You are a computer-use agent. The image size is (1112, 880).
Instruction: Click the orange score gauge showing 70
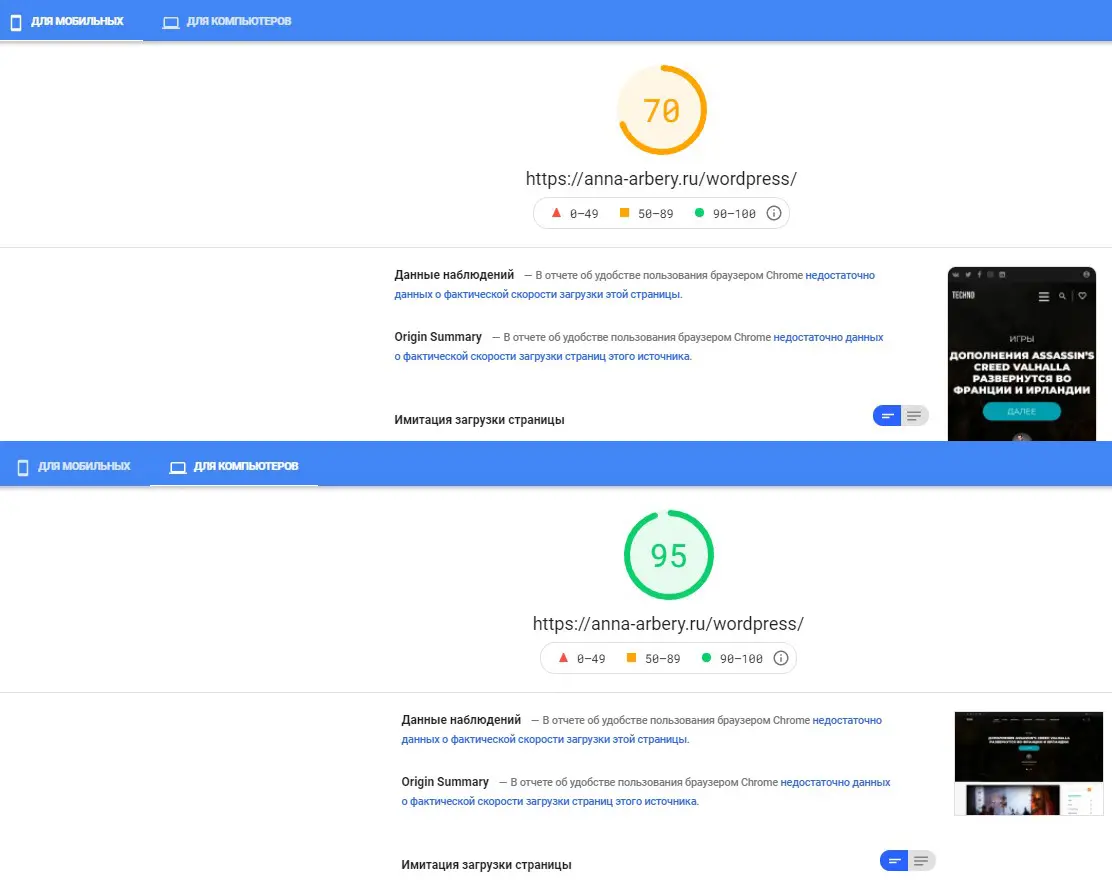coord(661,110)
